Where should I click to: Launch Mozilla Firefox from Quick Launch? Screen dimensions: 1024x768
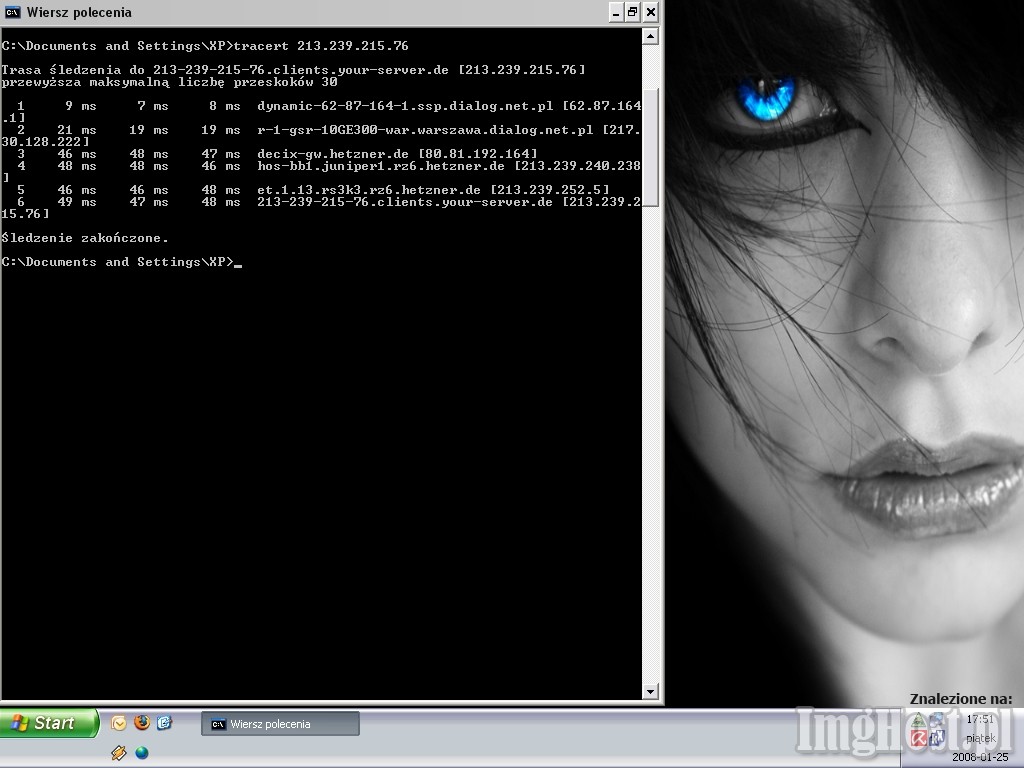point(142,722)
